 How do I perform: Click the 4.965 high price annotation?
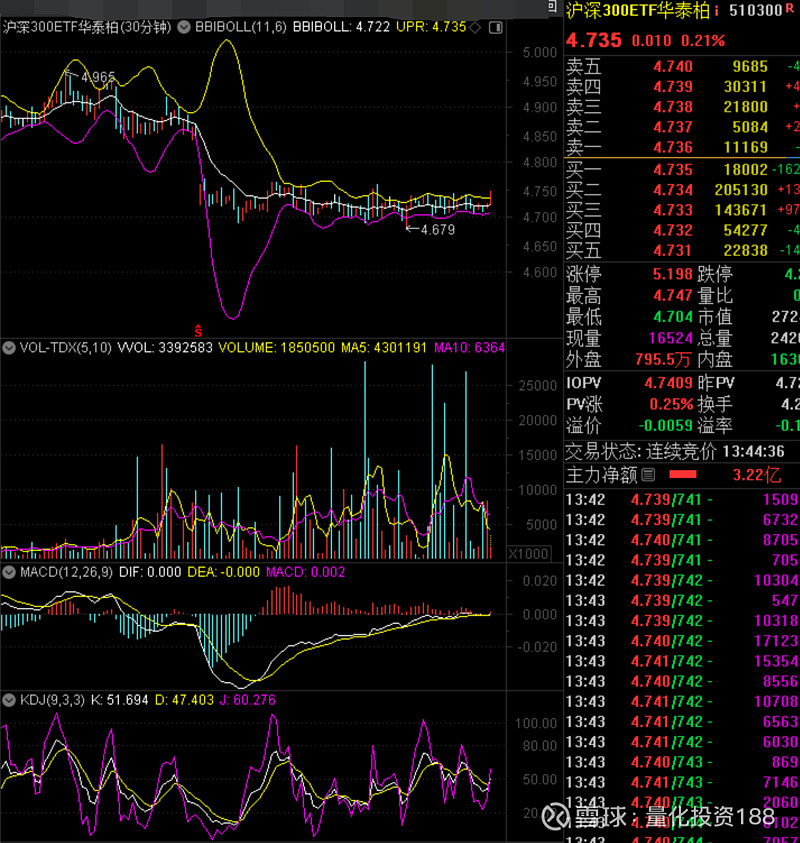point(98,77)
